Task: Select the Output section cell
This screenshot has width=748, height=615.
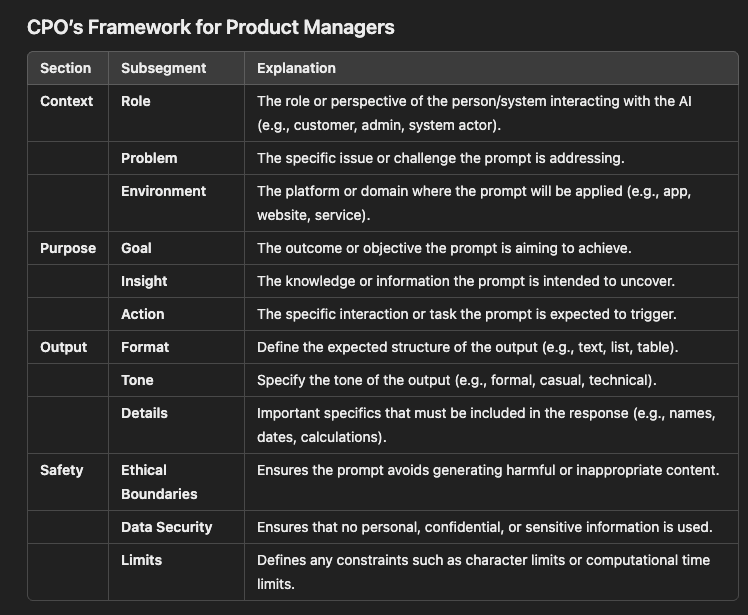Action: tap(63, 347)
